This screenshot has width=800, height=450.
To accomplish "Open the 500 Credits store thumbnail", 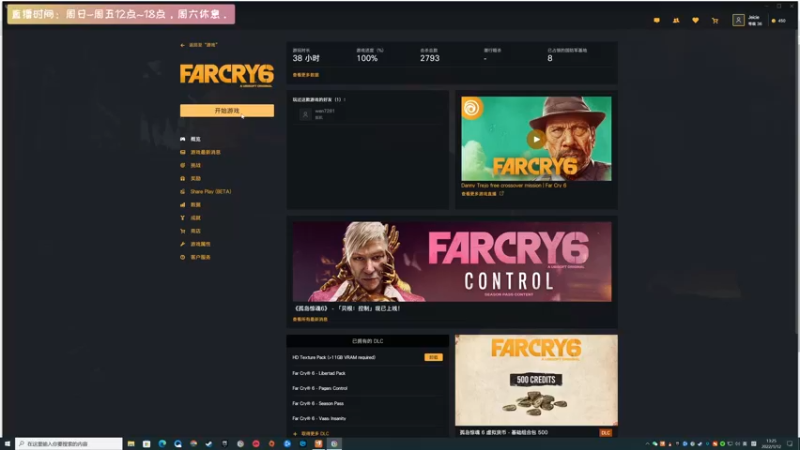I will (536, 381).
